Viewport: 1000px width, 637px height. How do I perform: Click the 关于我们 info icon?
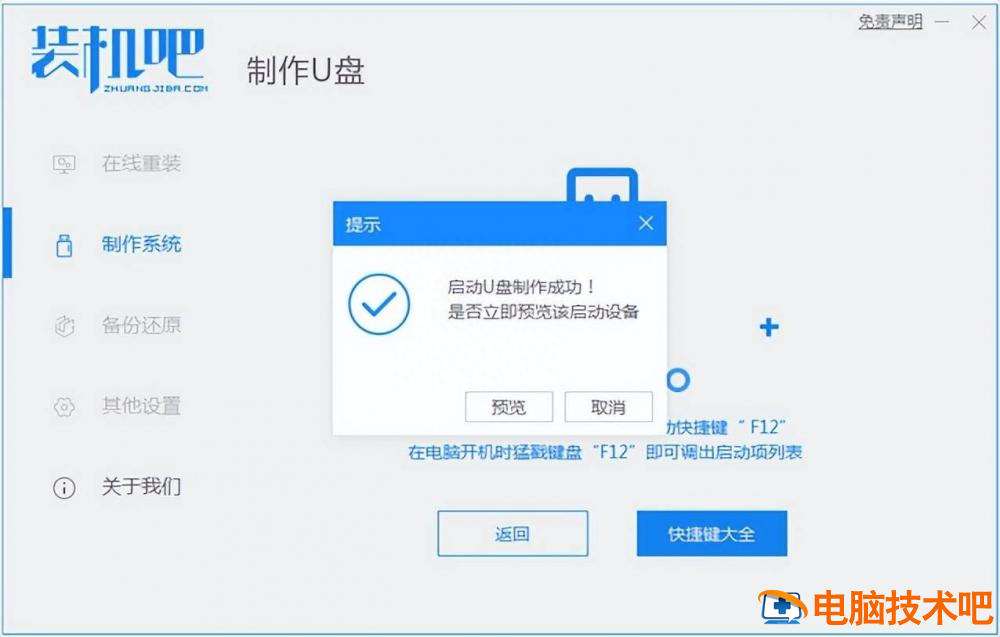coord(64,488)
